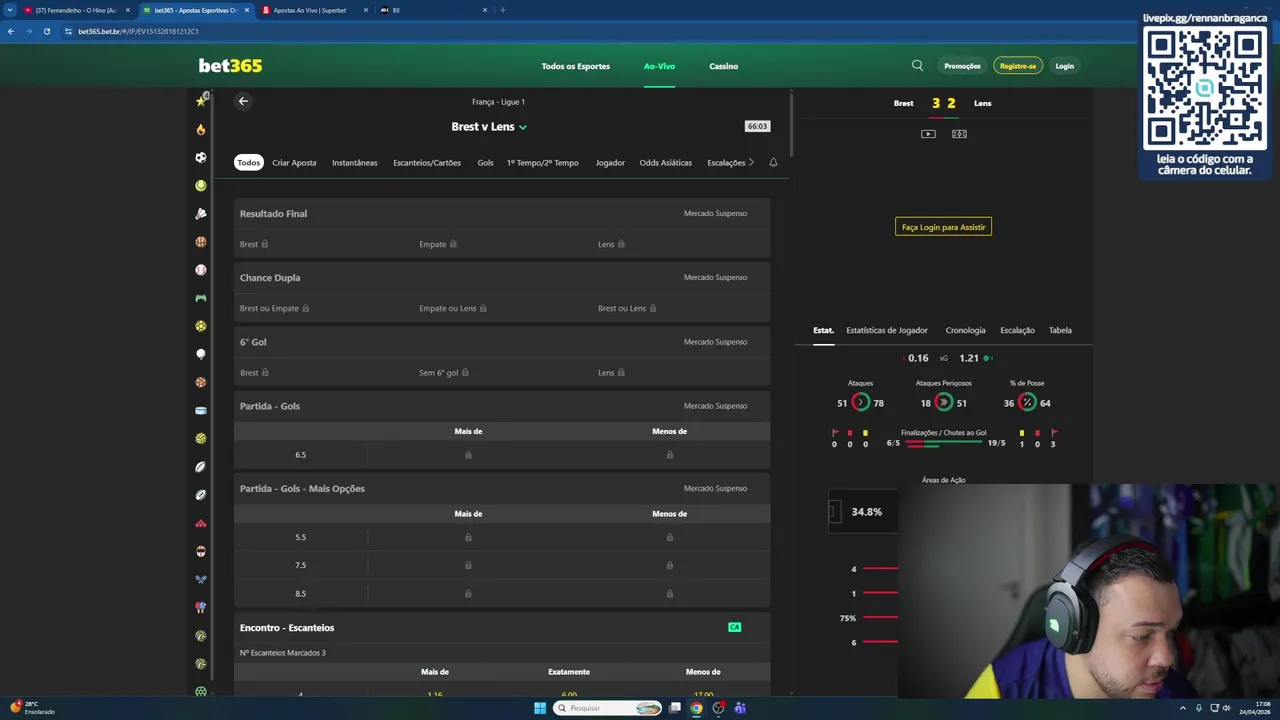Select Mais de 1.16 corner odds

point(435,694)
